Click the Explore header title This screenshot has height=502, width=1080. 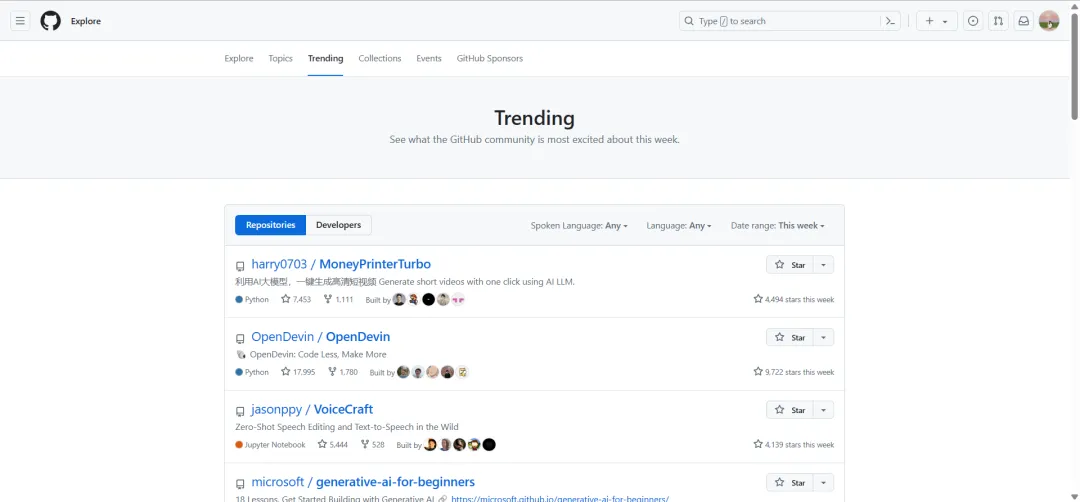pos(86,21)
